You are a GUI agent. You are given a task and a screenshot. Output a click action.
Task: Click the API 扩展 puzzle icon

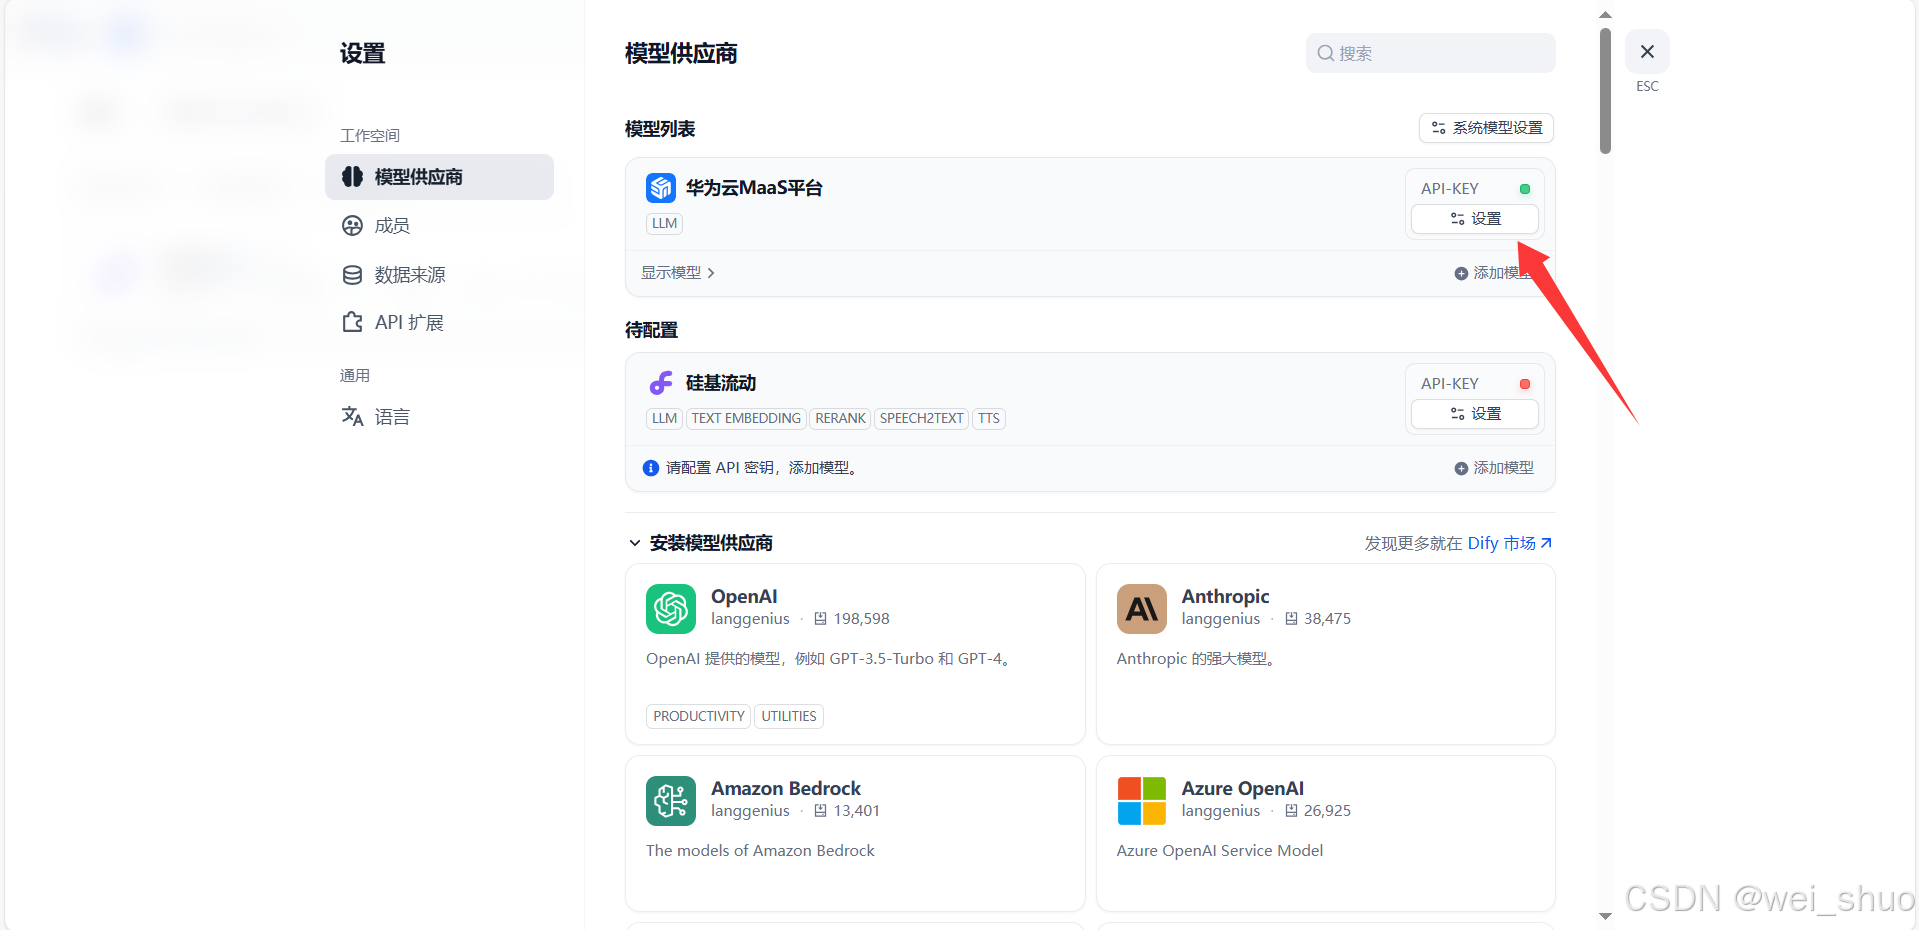[352, 322]
